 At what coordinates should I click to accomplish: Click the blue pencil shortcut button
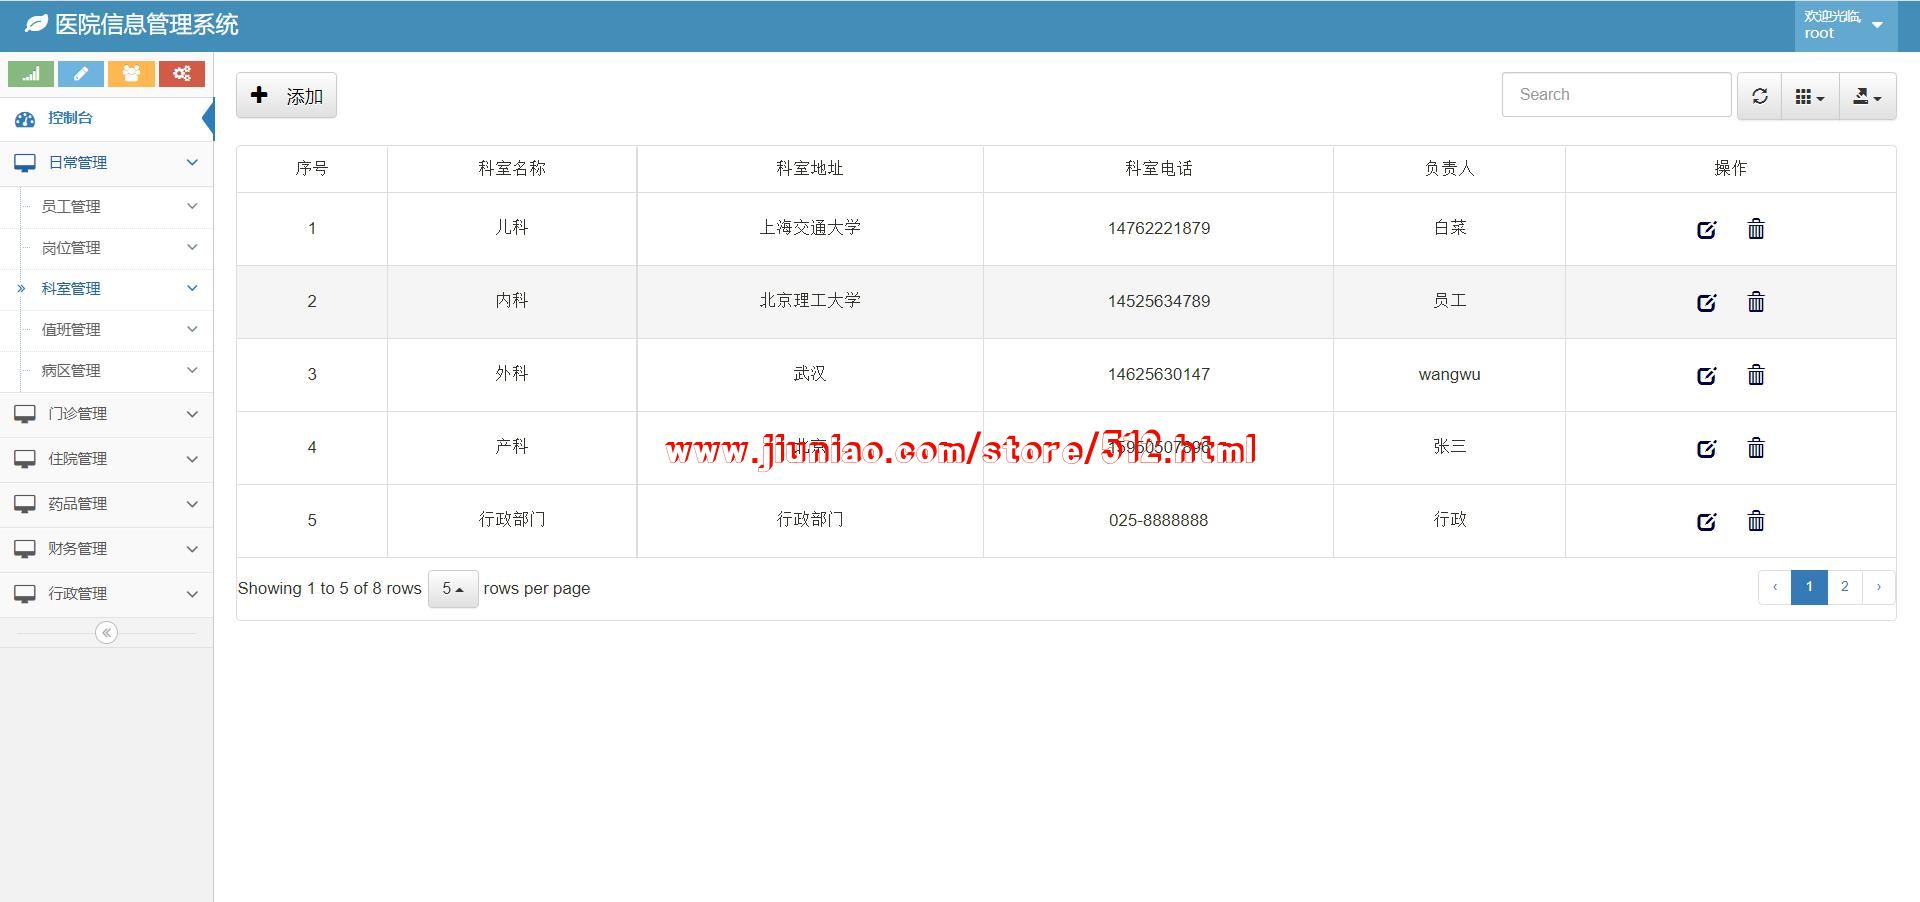tap(81, 74)
